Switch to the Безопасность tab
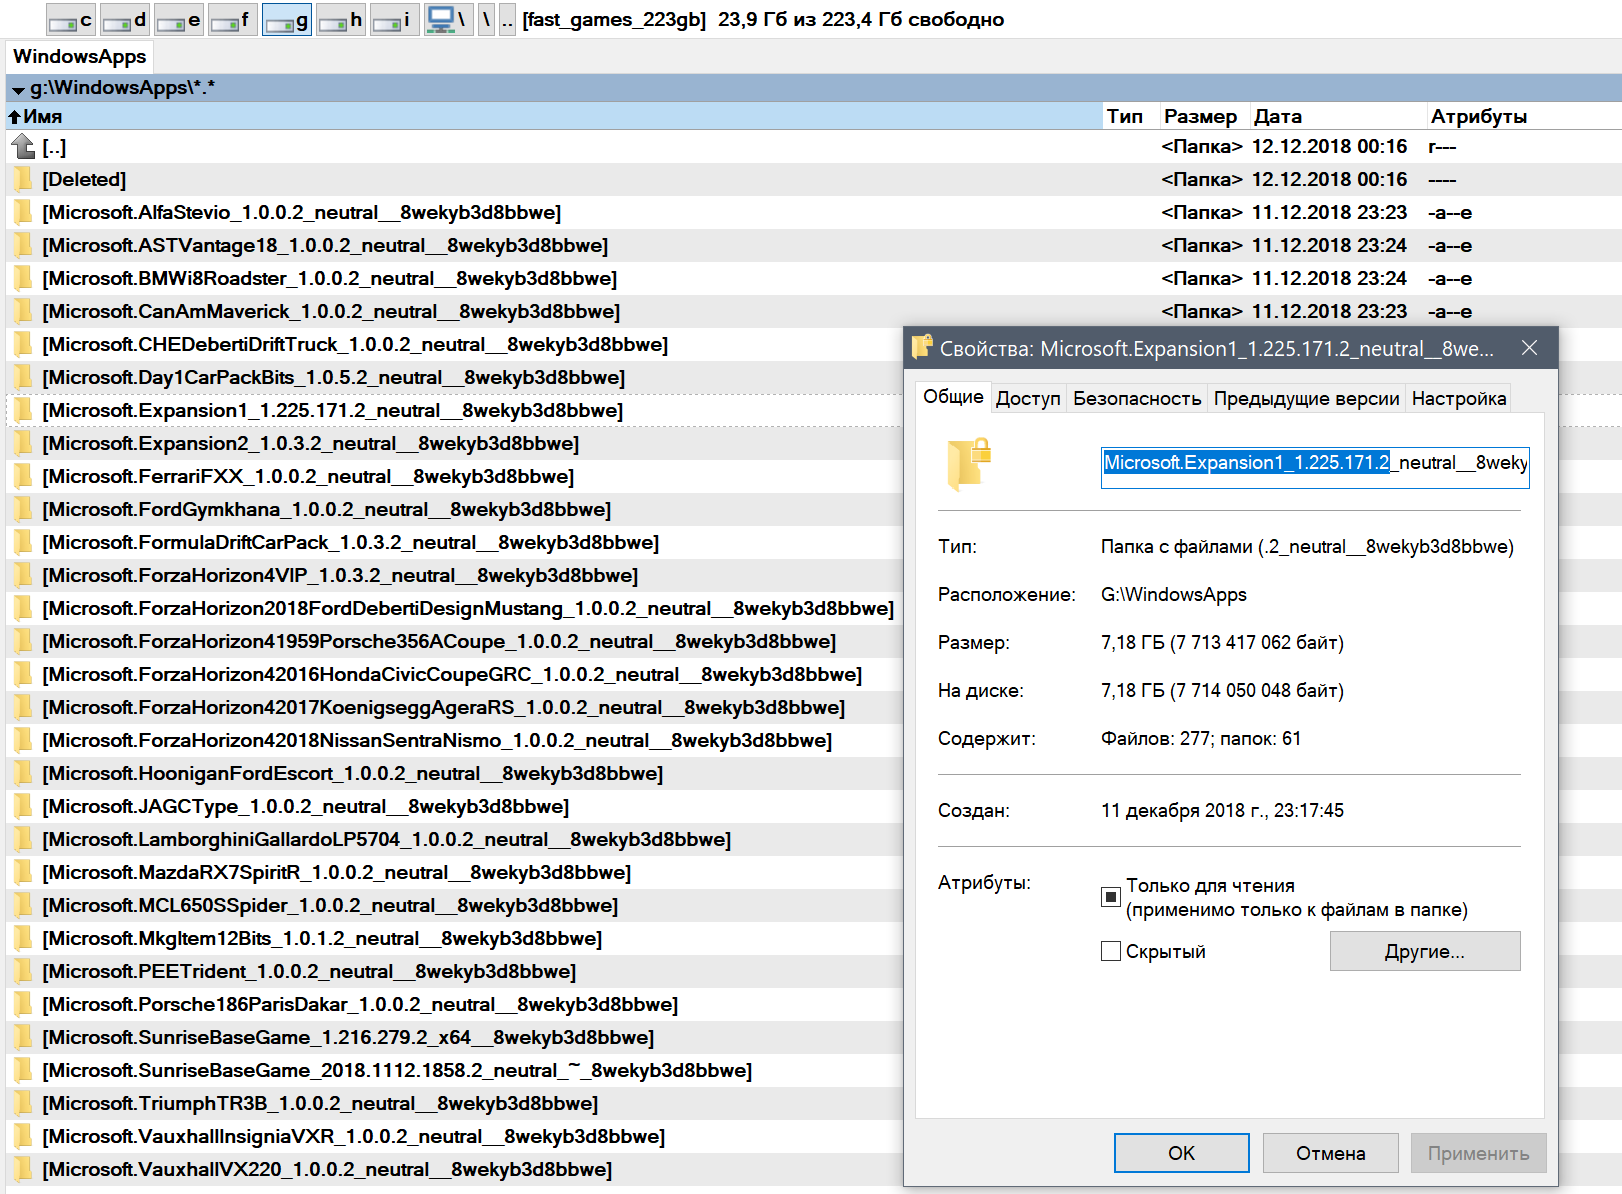This screenshot has width=1622, height=1194. [x=1137, y=399]
